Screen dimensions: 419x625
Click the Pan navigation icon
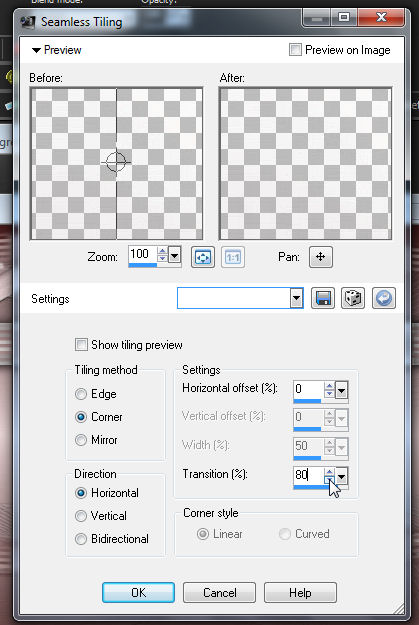click(321, 257)
